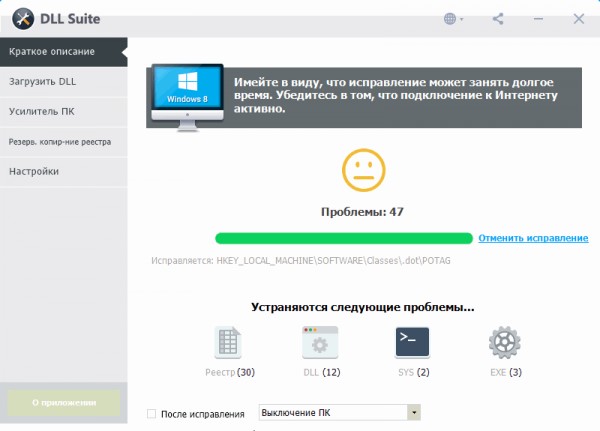
Task: Click the Реестр registry table icon
Action: coord(228,342)
